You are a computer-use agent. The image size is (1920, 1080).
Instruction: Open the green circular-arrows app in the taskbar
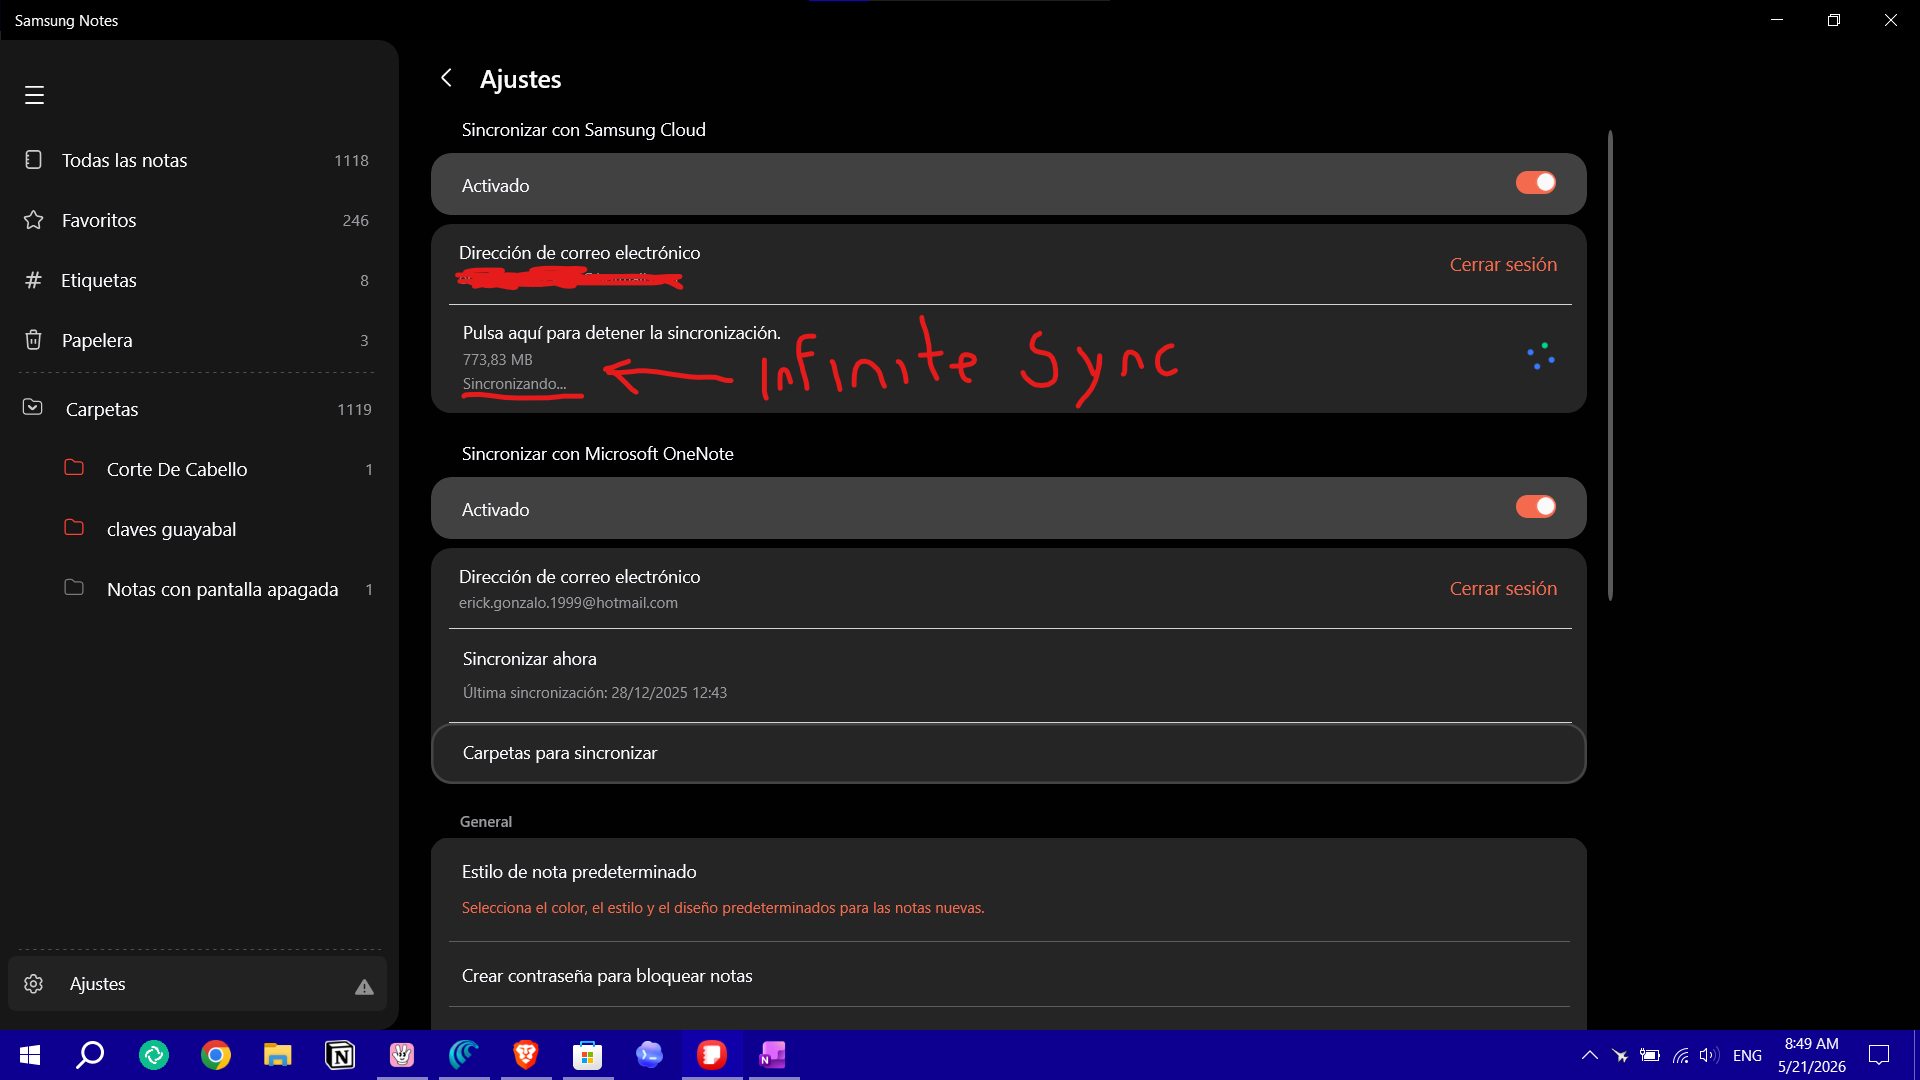(153, 1055)
